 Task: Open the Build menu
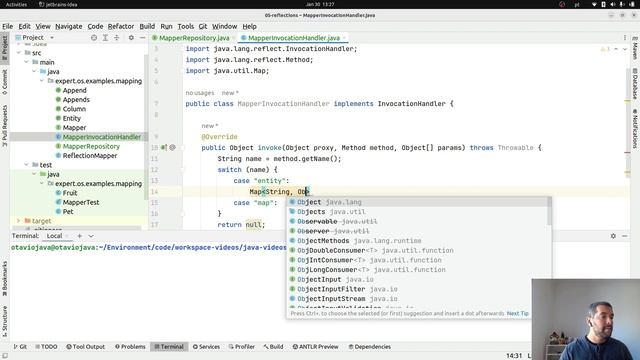click(147, 26)
